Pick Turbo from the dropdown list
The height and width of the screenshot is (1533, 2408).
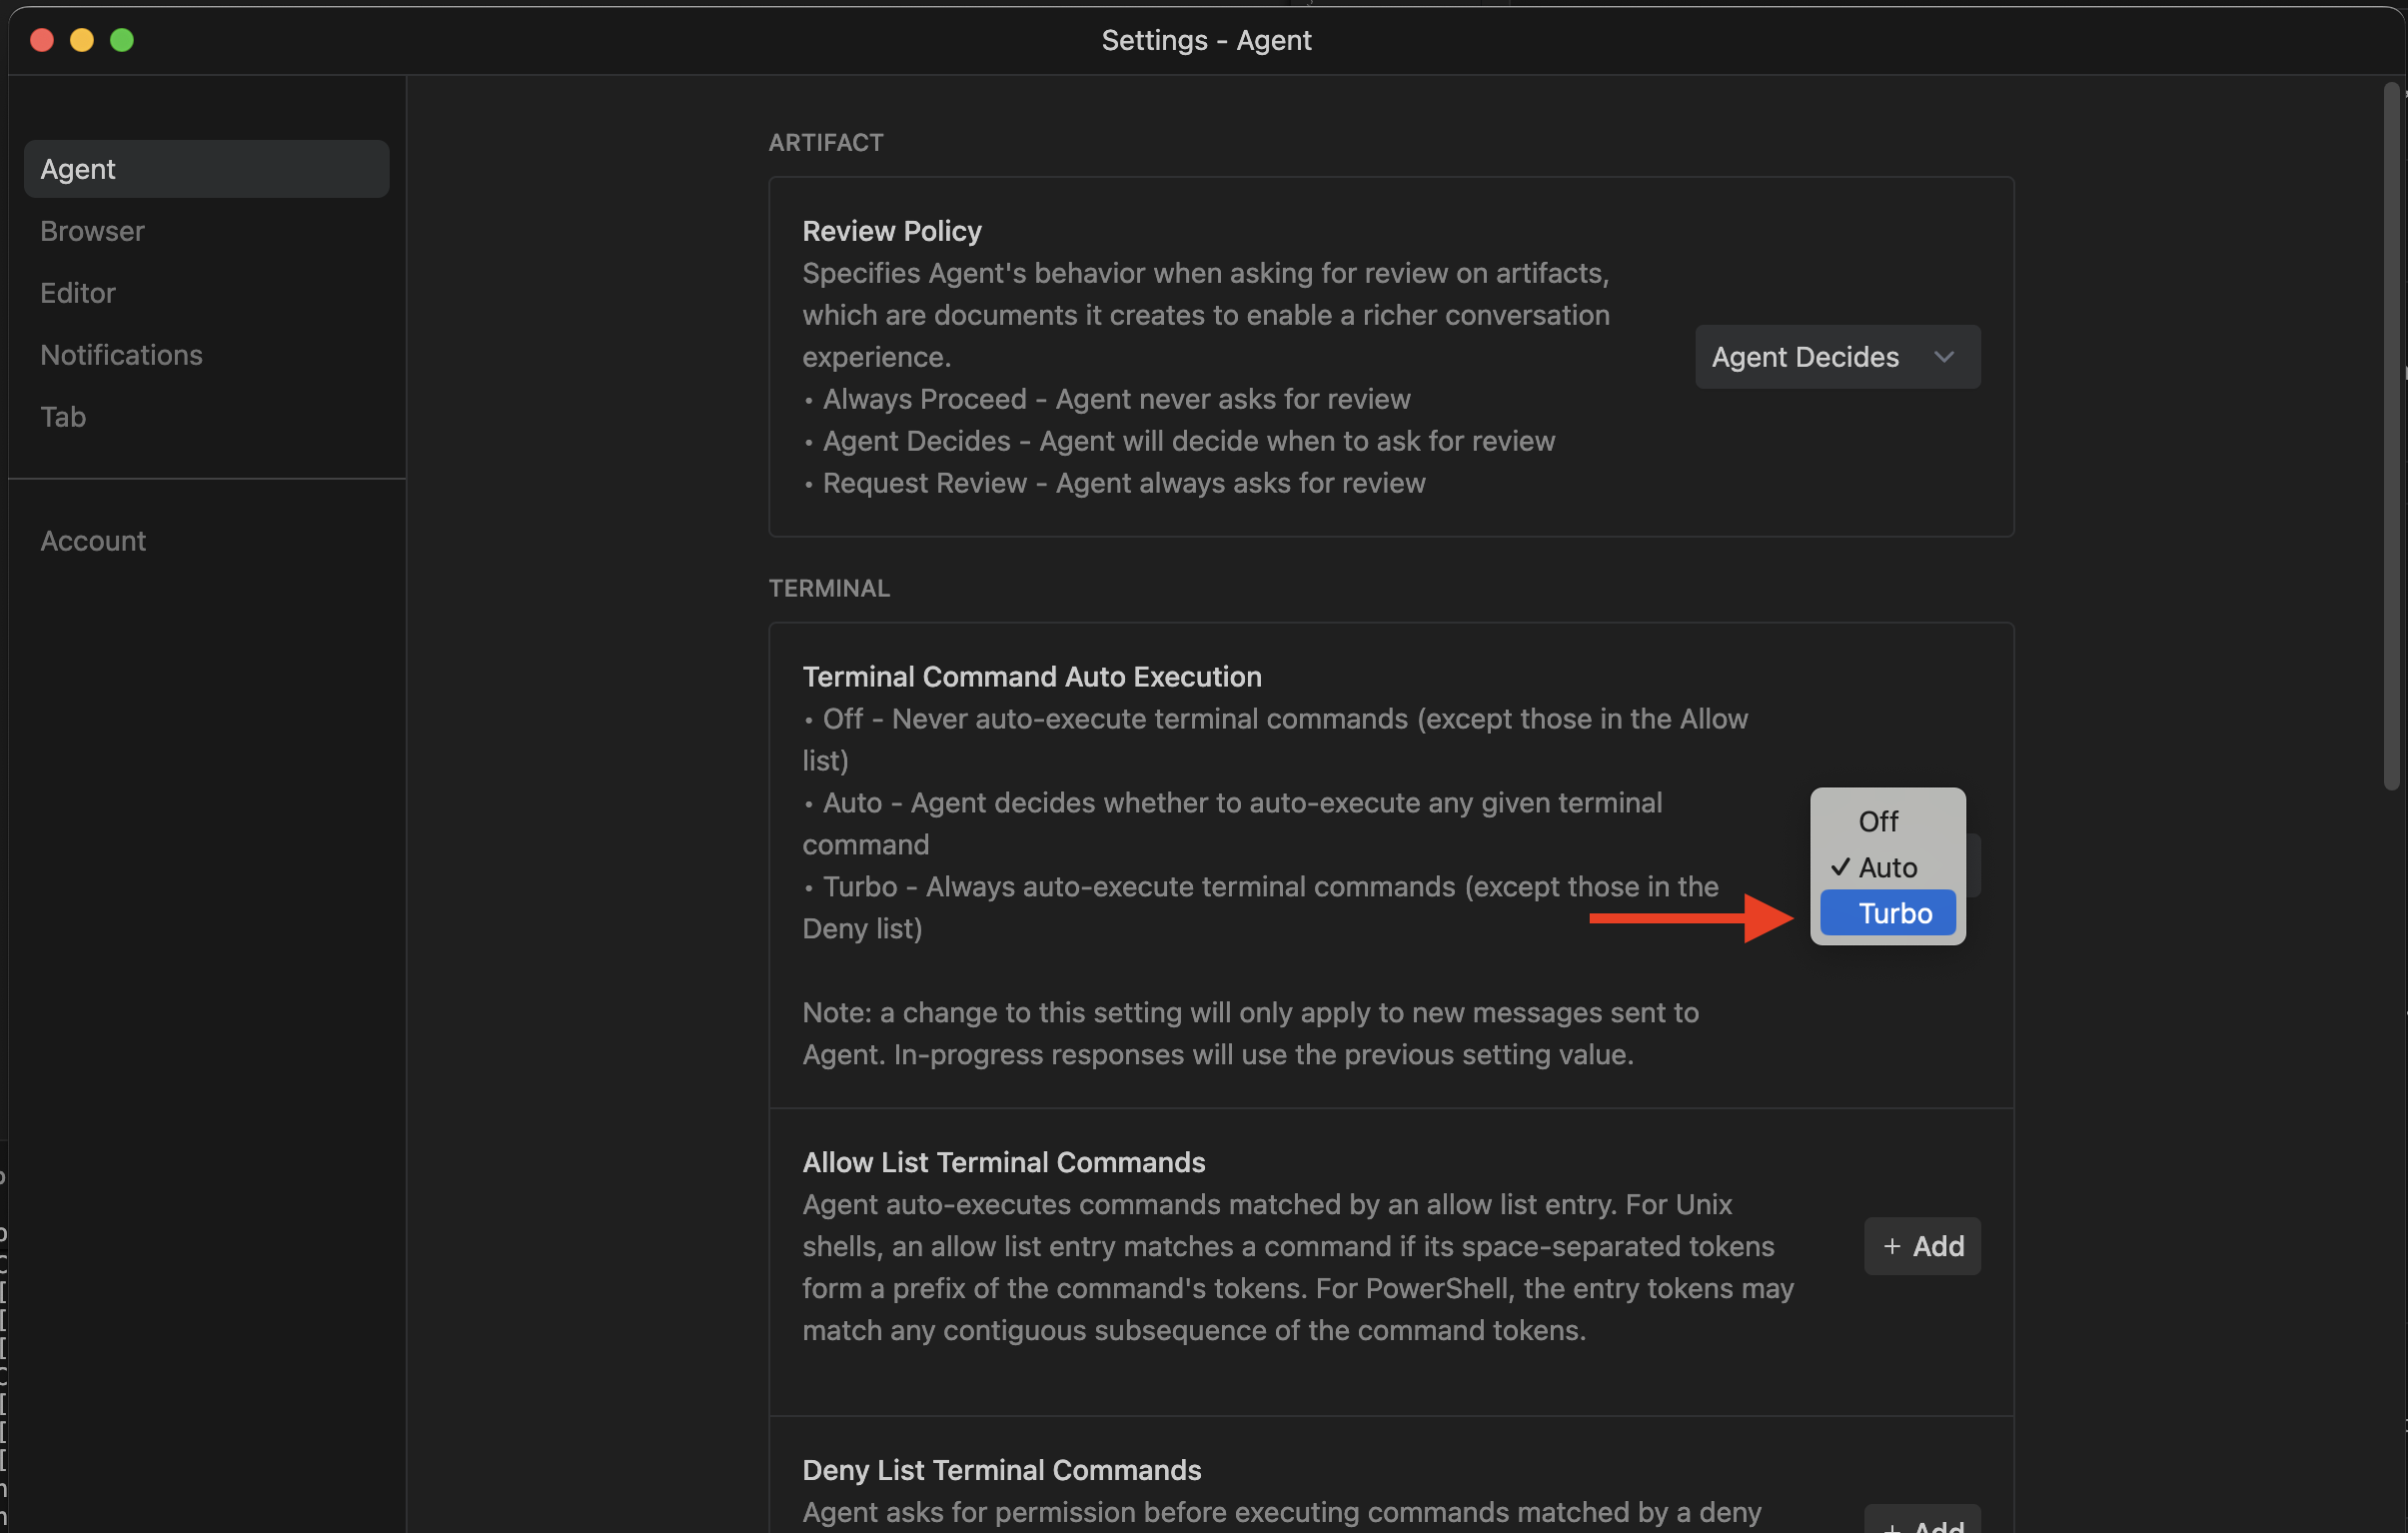tap(1894, 913)
